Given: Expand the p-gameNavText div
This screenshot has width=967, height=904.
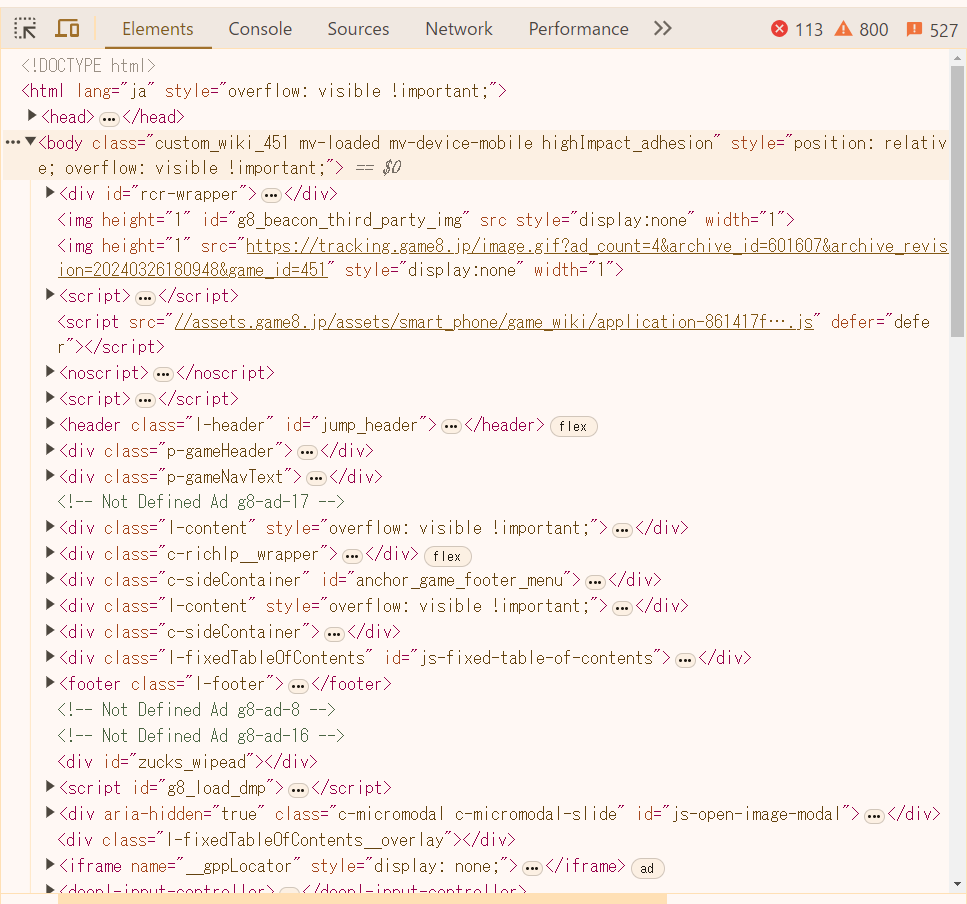Looking at the screenshot, I should pyautogui.click(x=51, y=475).
